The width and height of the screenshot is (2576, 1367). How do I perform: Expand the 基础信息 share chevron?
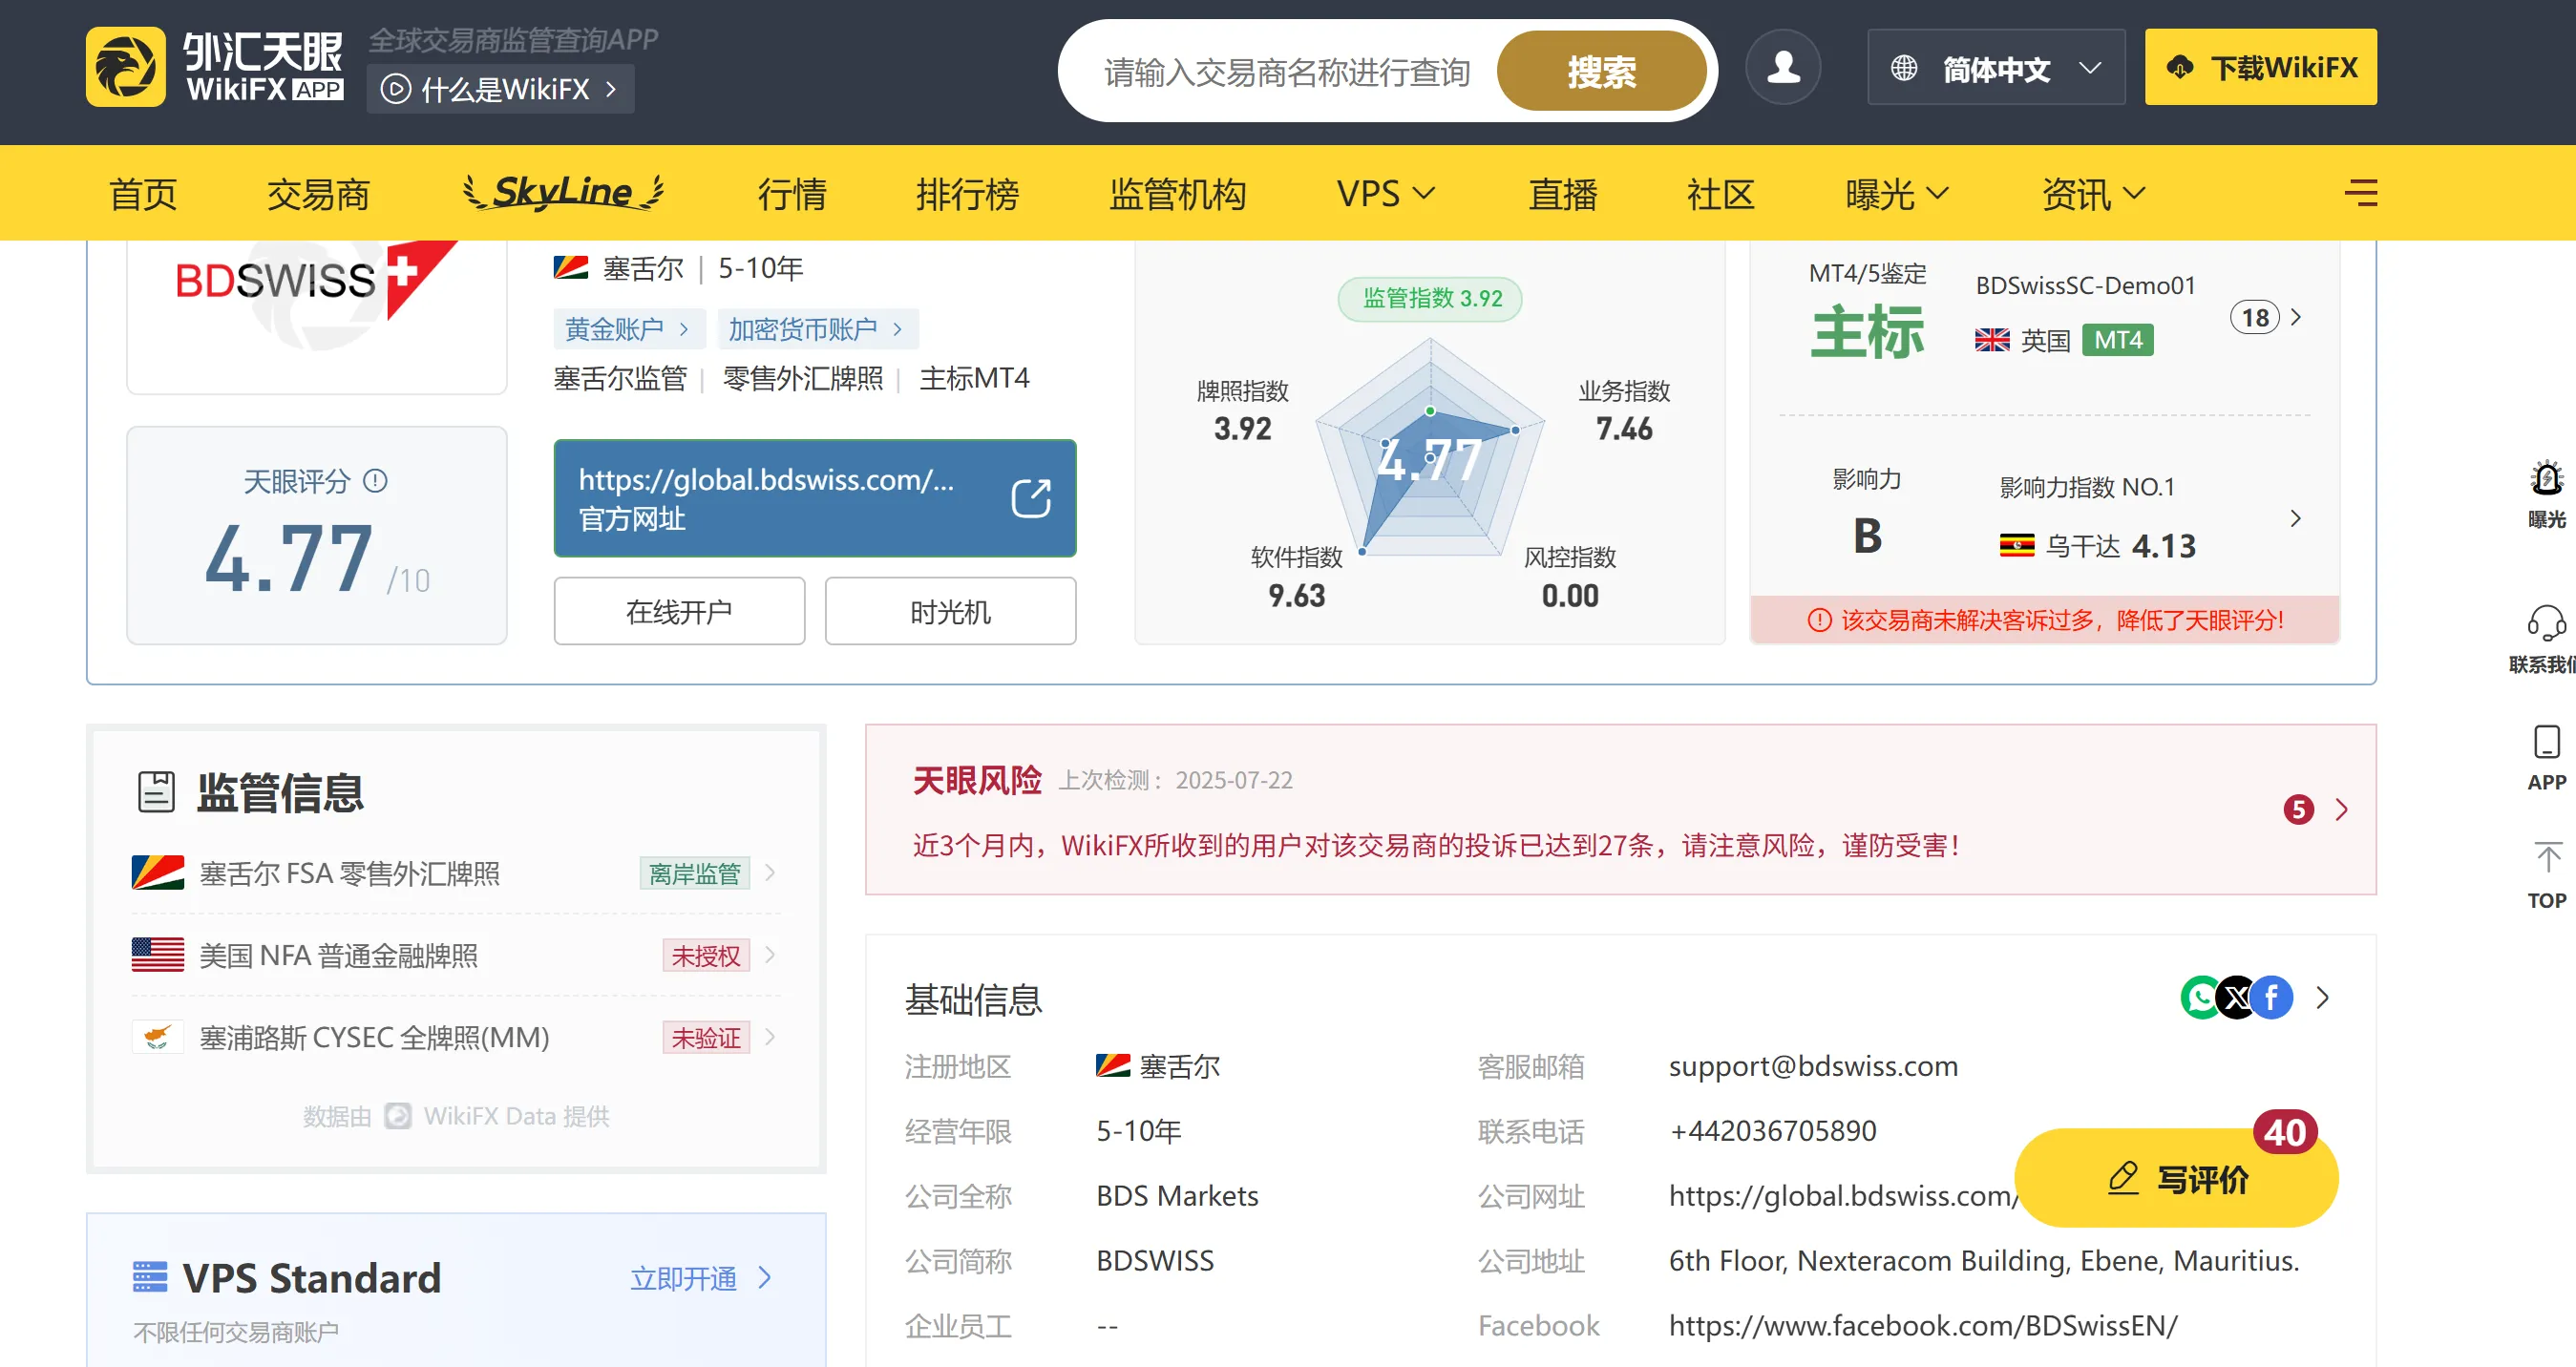coord(2323,997)
